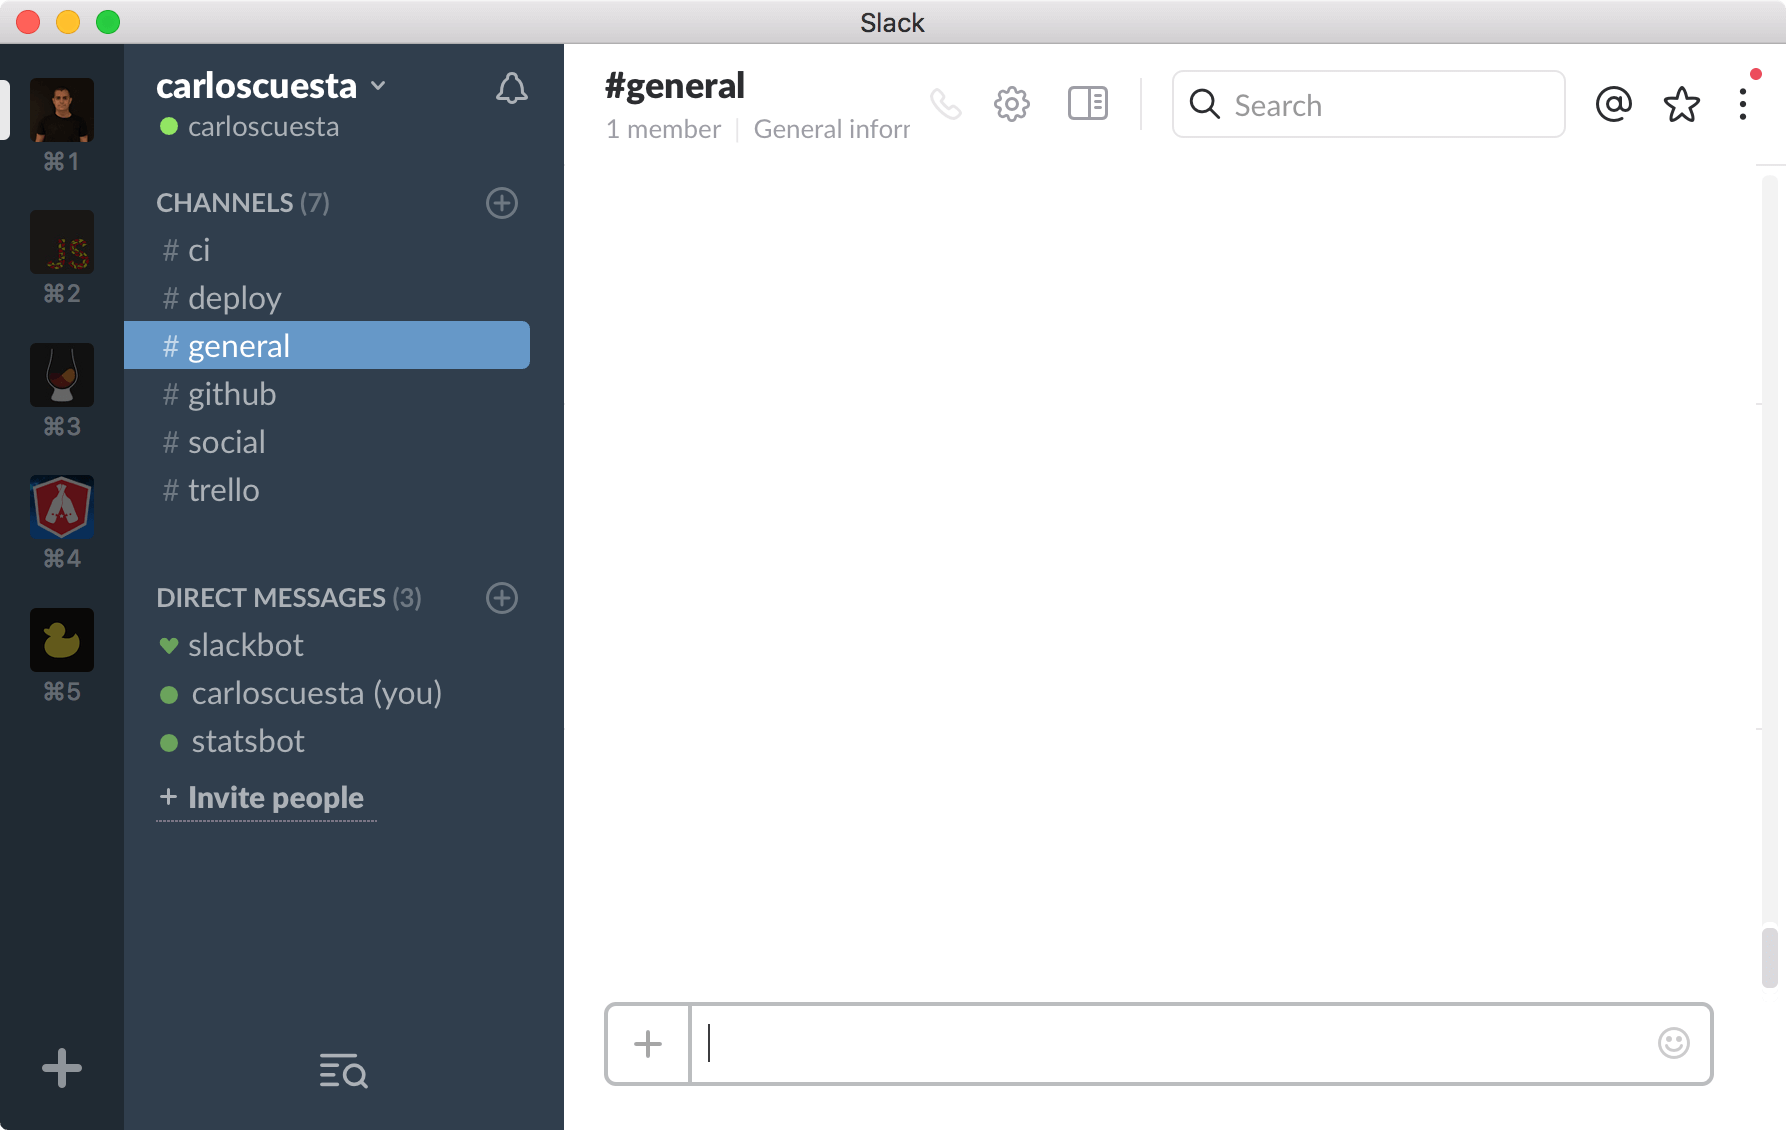Switch to the JS workspace ⌘2
Image resolution: width=1786 pixels, height=1130 pixels.
point(62,242)
